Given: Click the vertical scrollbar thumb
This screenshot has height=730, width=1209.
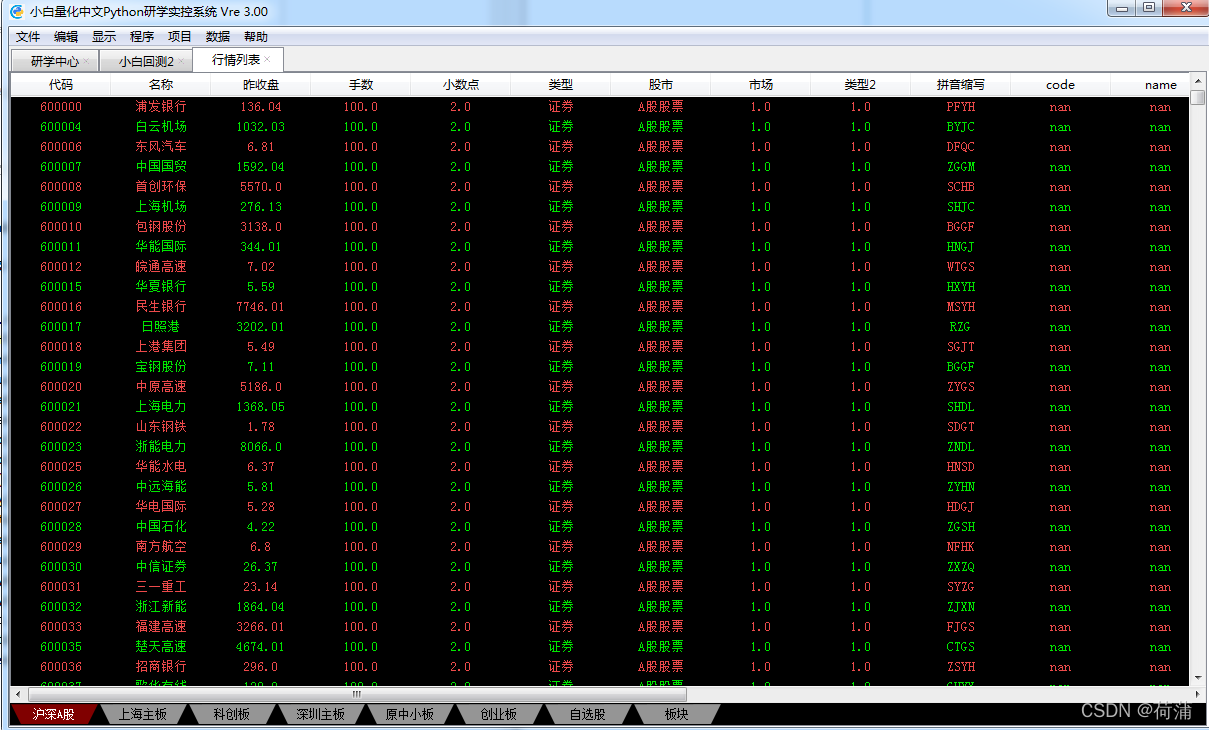Looking at the screenshot, I should [1198, 97].
